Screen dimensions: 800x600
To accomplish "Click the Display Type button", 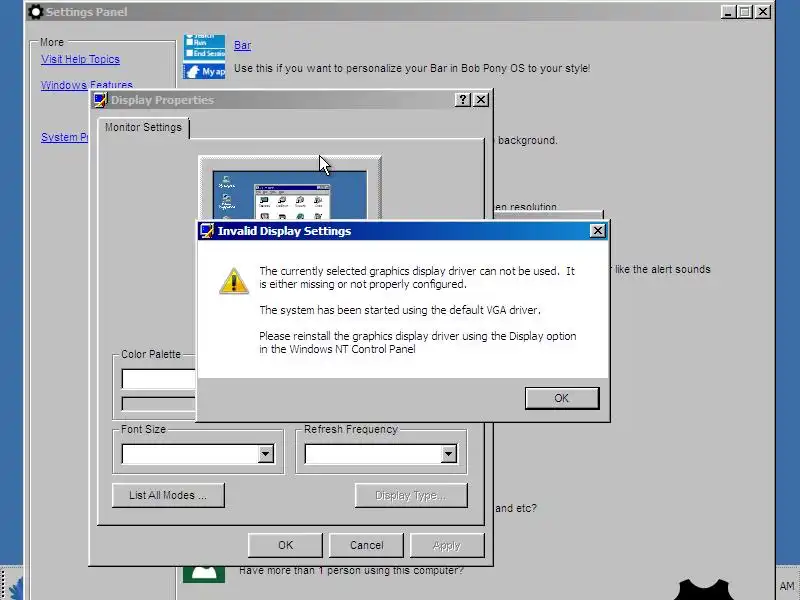I will (x=411, y=495).
